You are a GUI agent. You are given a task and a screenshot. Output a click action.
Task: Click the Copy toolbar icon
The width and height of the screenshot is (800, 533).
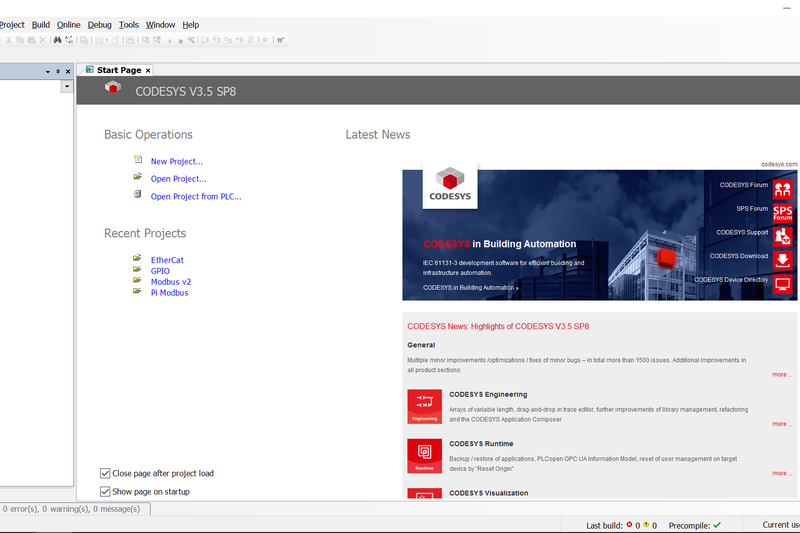point(20,40)
